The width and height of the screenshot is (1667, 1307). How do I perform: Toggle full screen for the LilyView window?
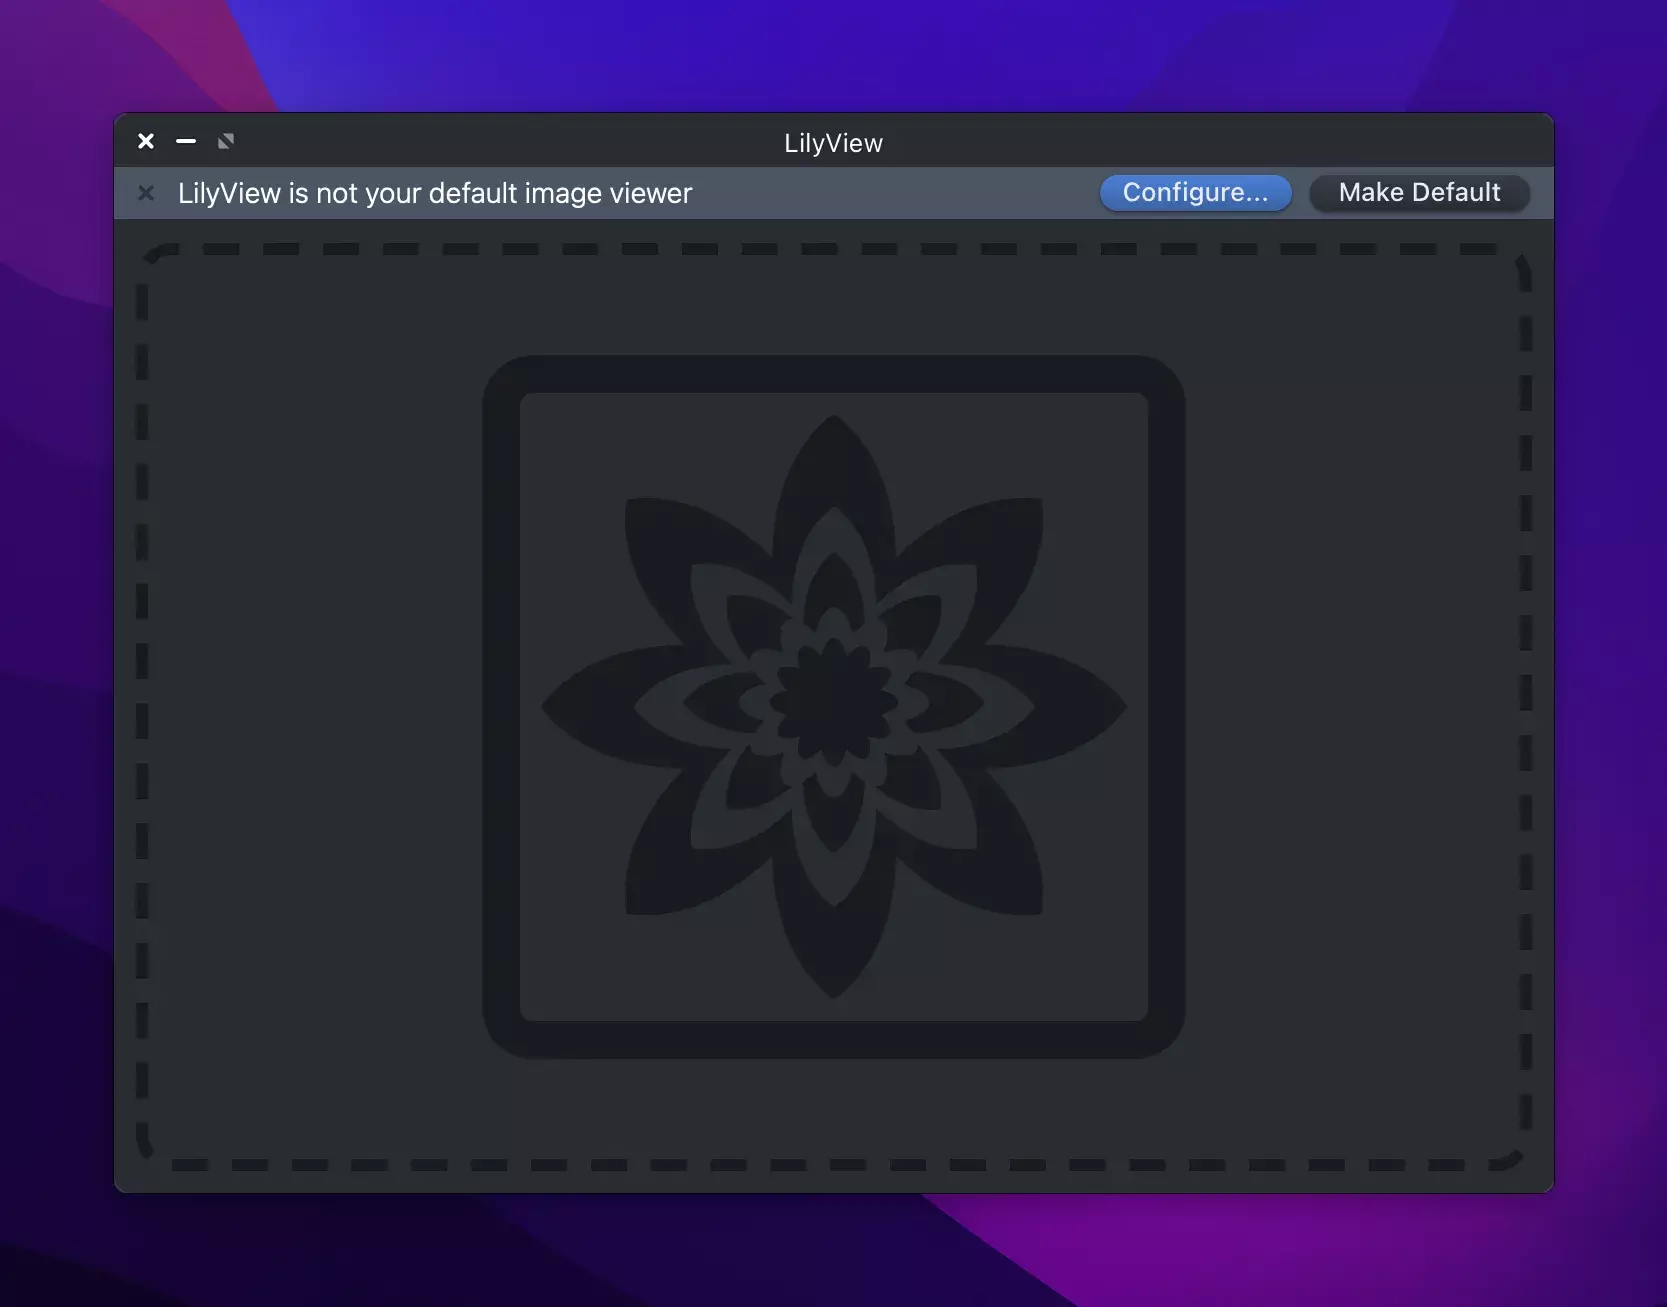[226, 141]
